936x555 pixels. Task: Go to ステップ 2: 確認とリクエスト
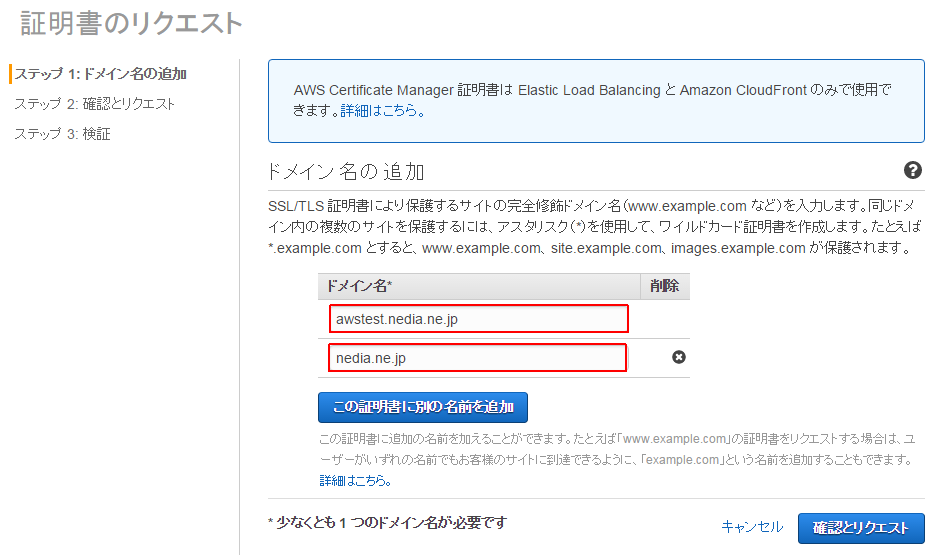click(94, 104)
